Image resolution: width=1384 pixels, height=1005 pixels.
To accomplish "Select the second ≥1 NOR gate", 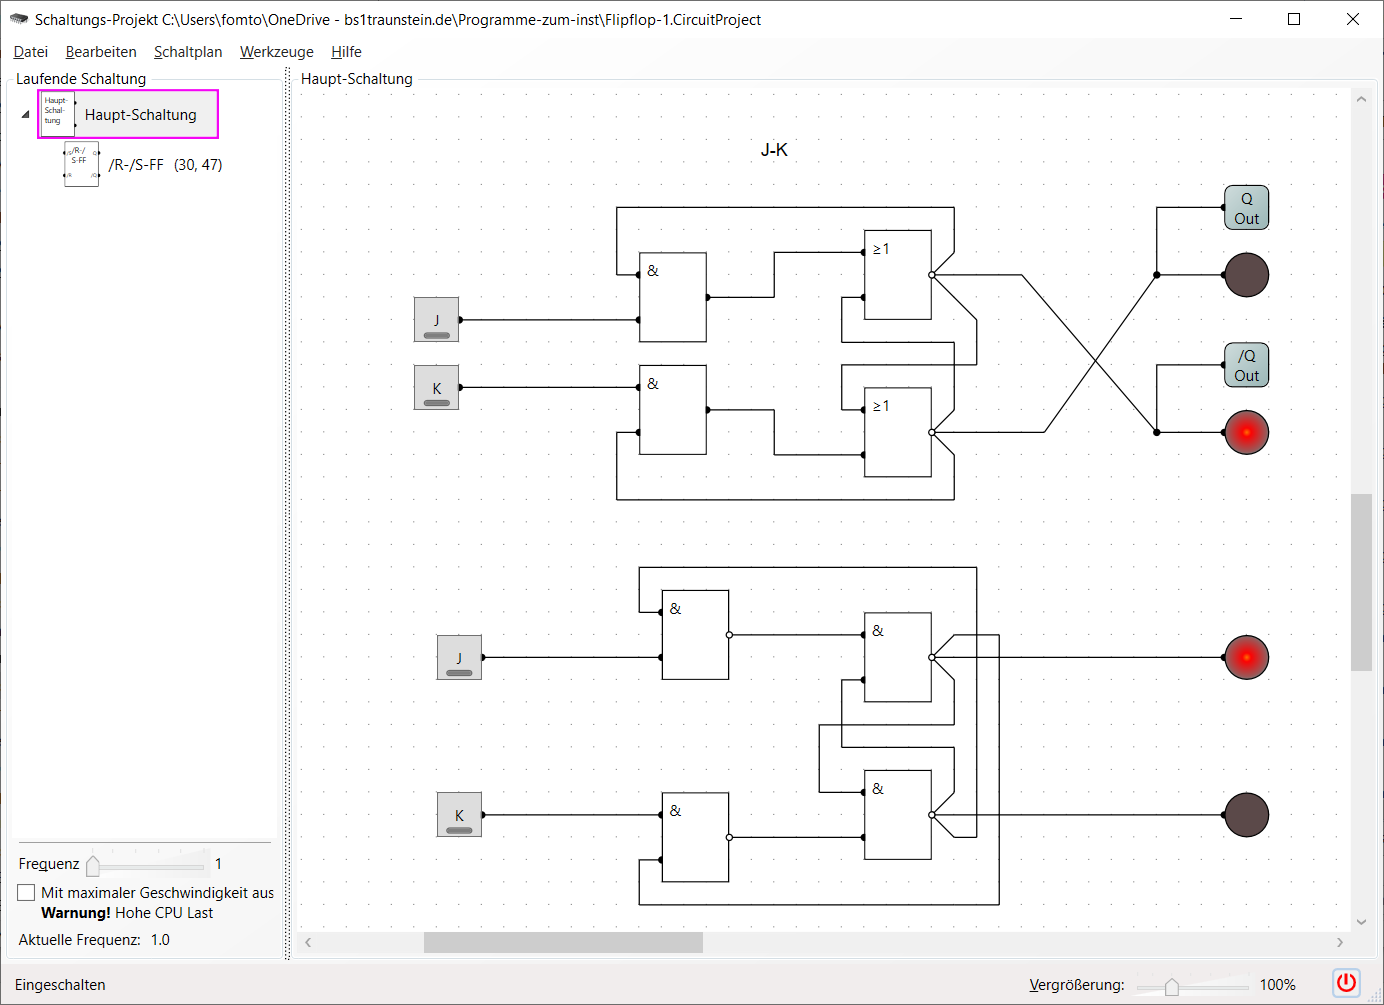I will [x=898, y=432].
